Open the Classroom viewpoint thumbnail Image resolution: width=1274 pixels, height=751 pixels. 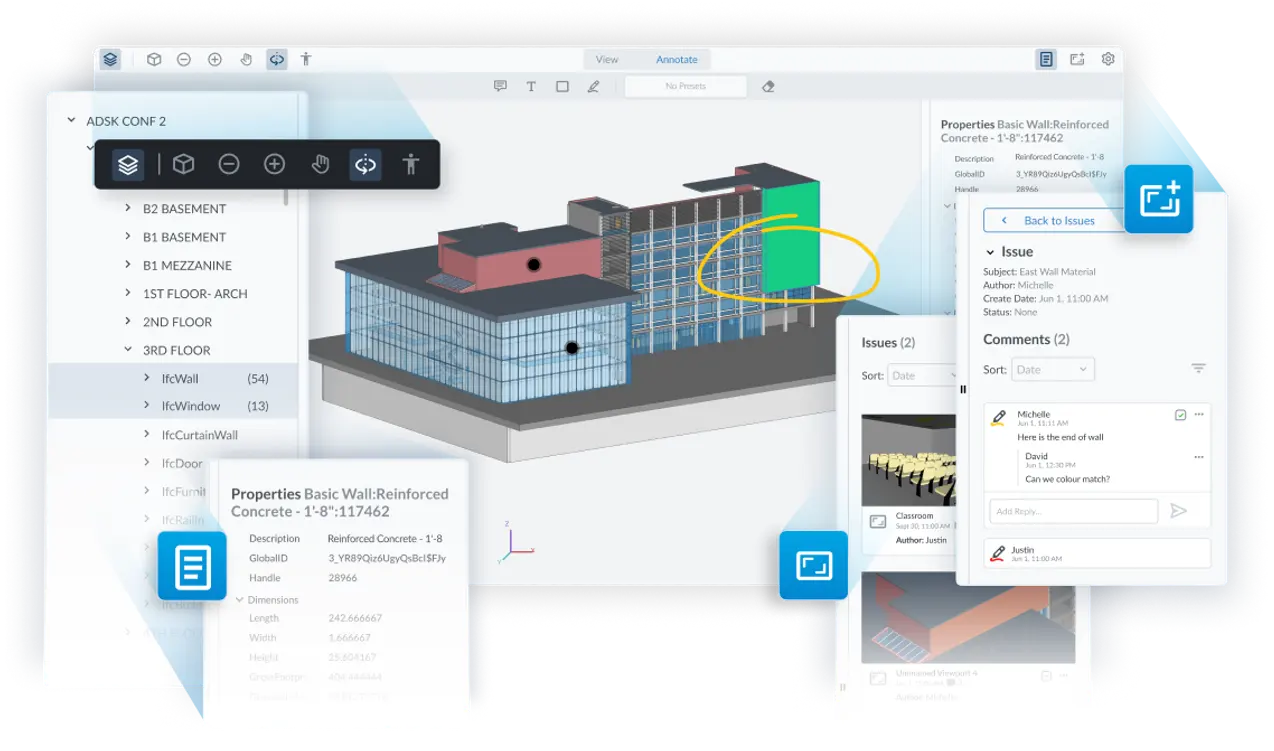point(909,459)
